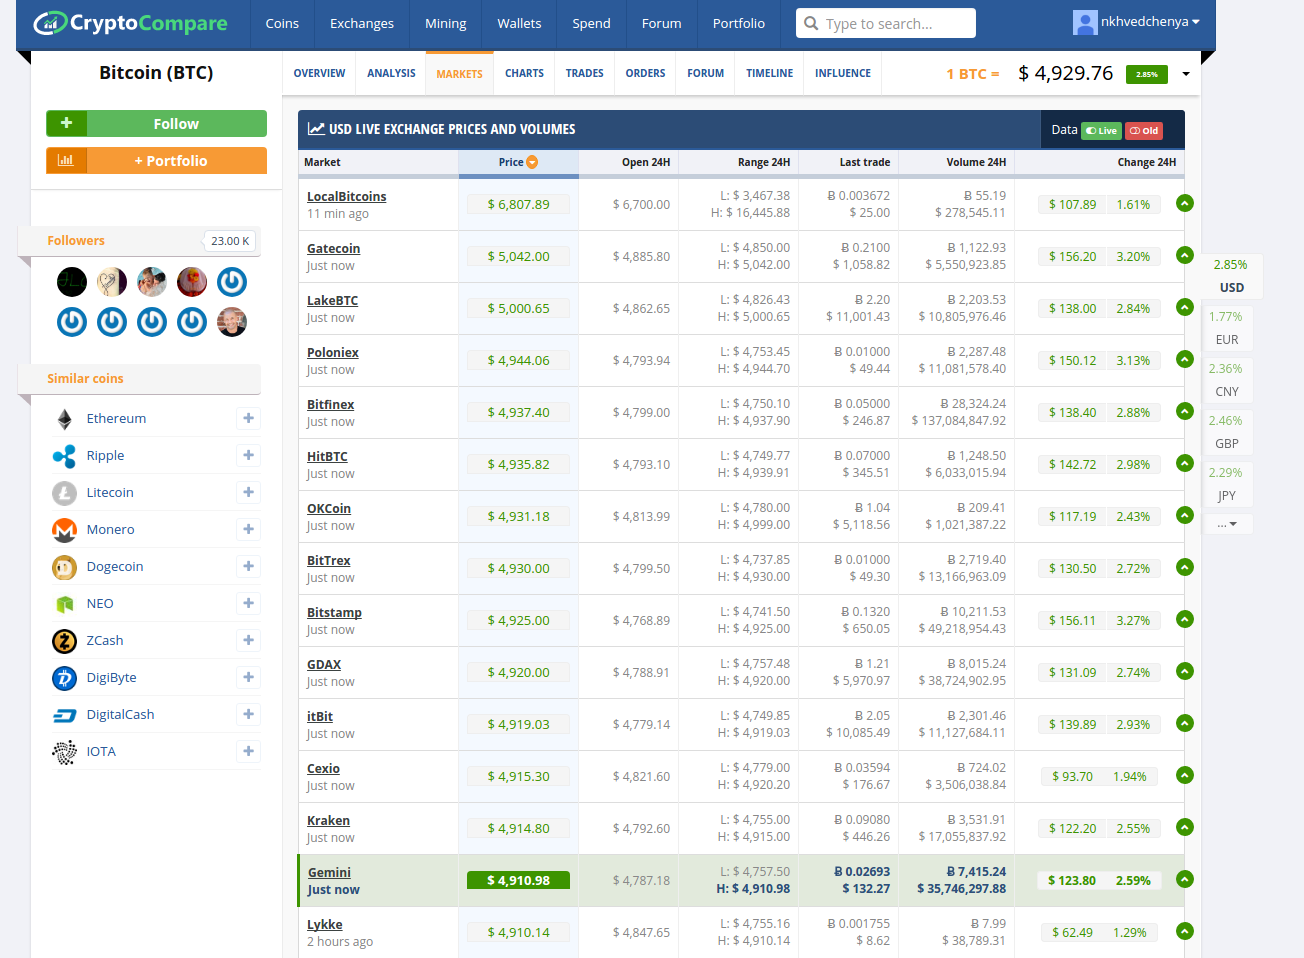This screenshot has height=958, width=1304.
Task: Open the LocalBitcoins market link
Action: click(x=346, y=197)
